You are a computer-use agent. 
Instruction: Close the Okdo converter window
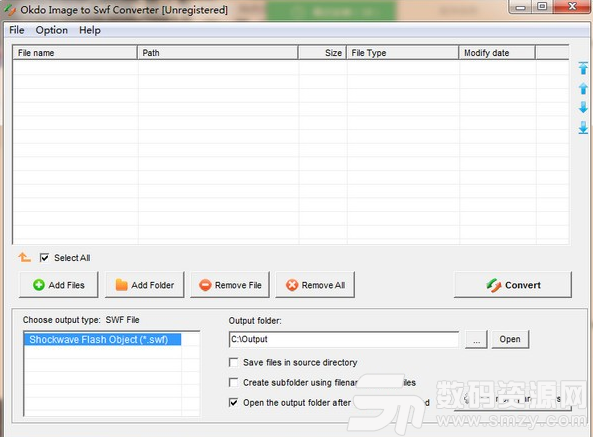[572, 6]
